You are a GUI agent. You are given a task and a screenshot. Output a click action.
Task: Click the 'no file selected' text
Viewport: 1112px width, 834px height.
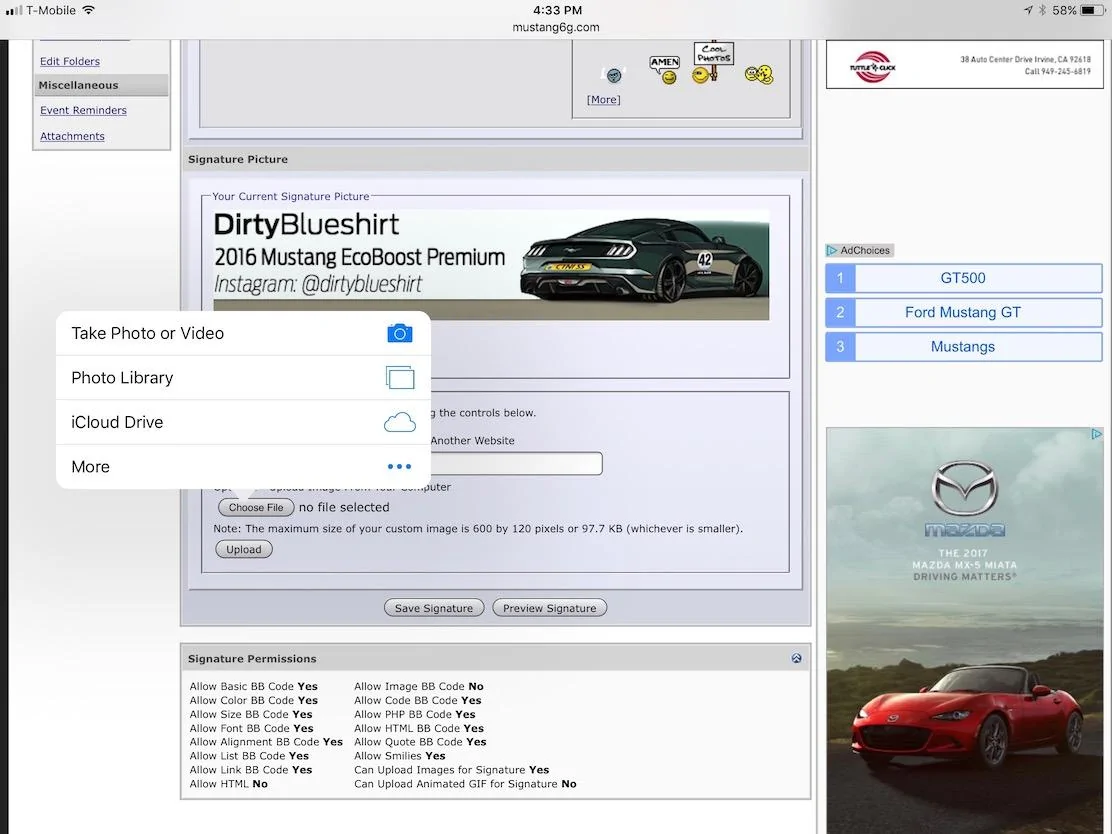[x=344, y=507]
